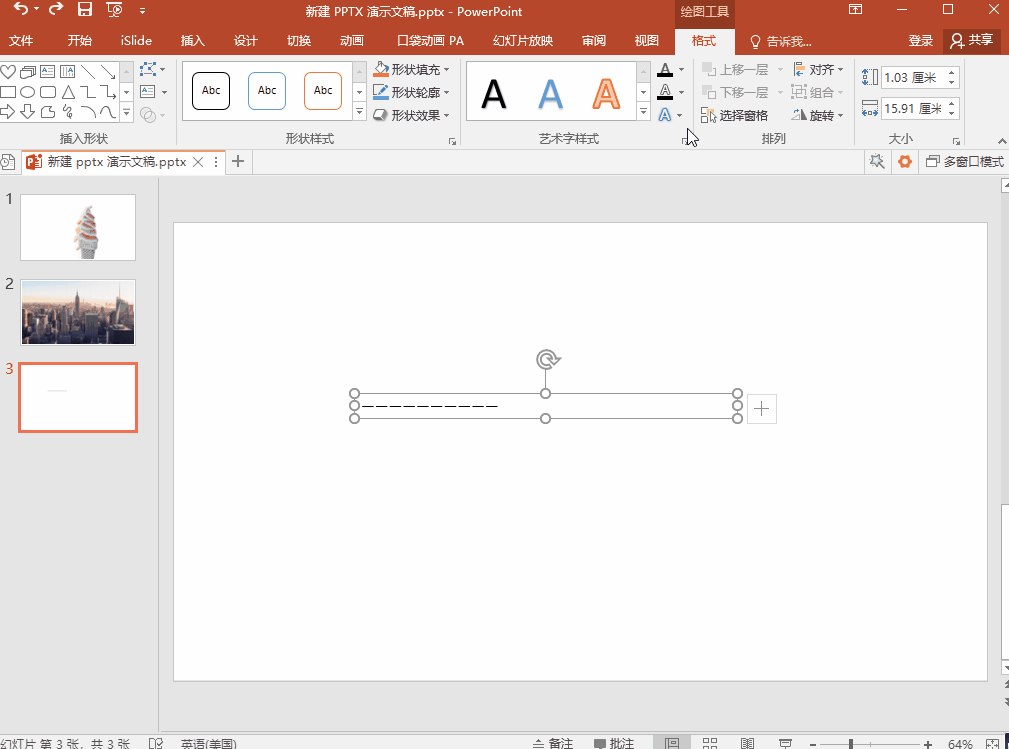Open the 动画 animations tab
1009x749 pixels.
pos(352,41)
